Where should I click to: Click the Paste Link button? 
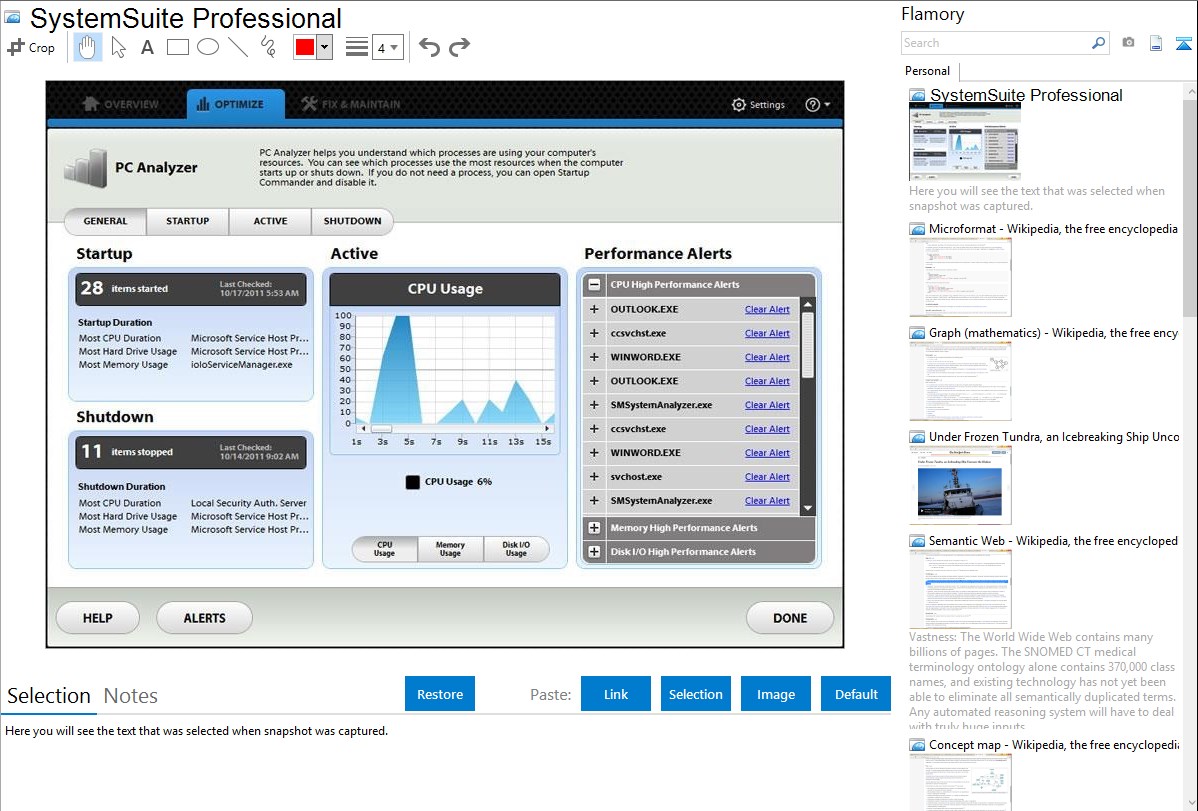(x=616, y=694)
